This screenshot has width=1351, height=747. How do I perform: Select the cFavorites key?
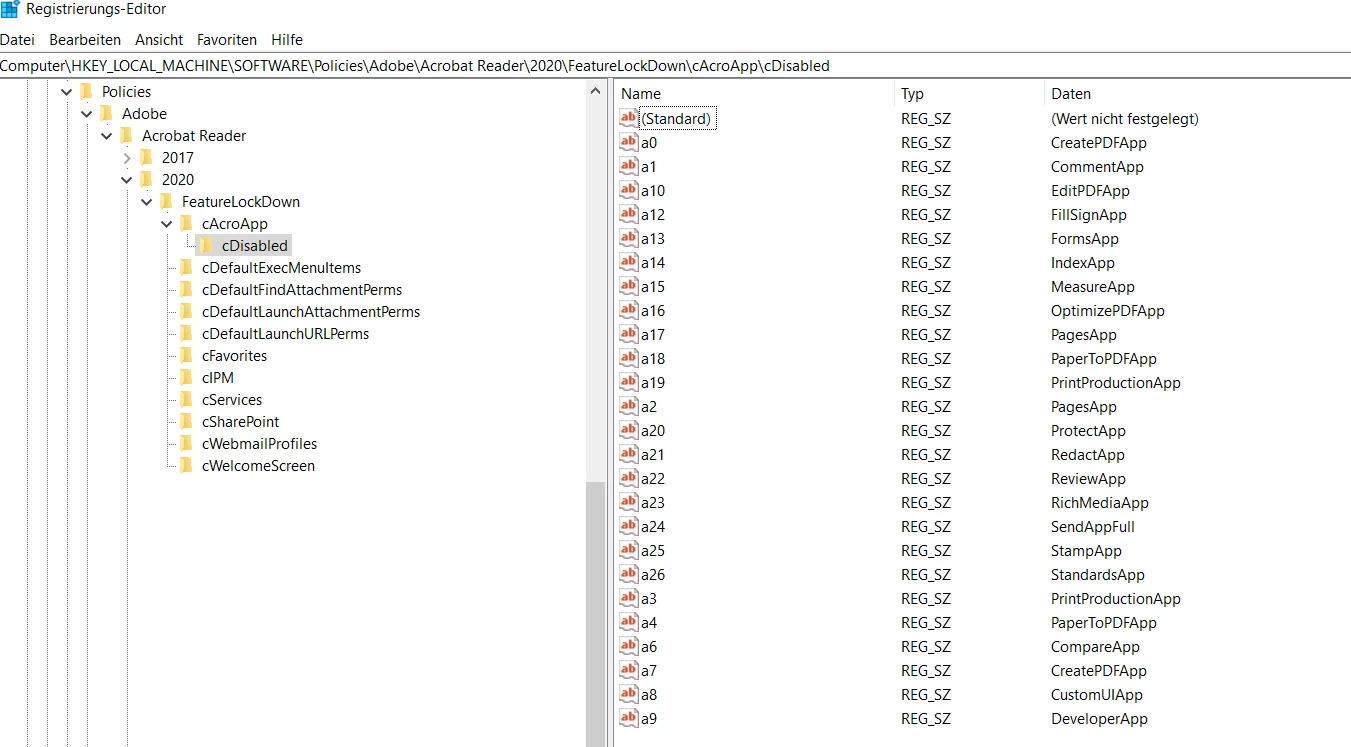(x=234, y=356)
